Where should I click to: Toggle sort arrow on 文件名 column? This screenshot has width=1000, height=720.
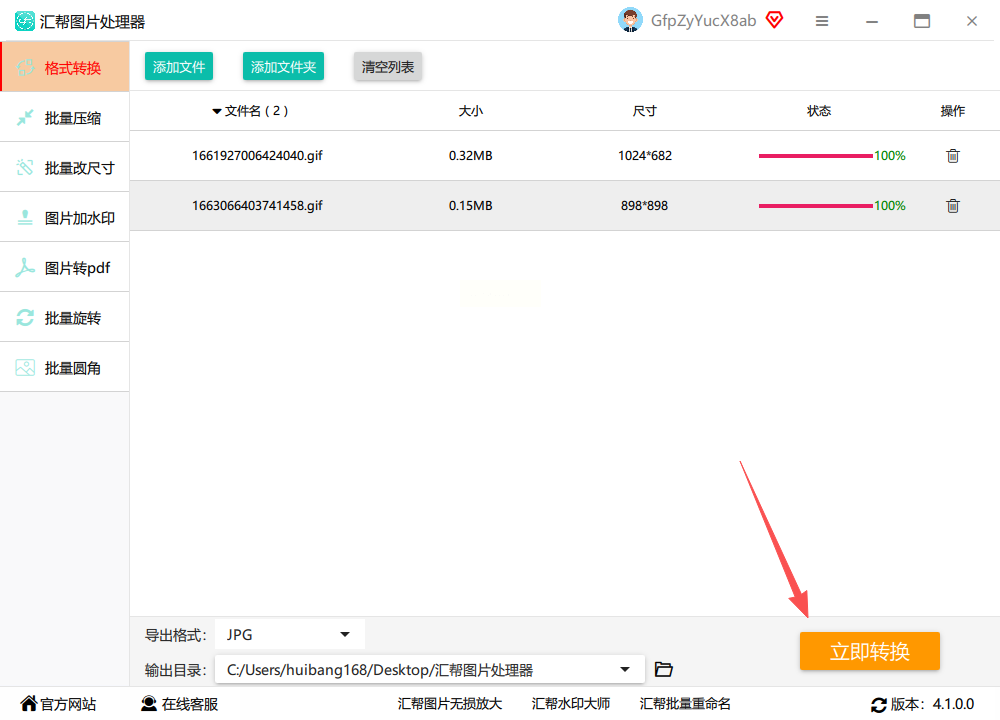click(217, 112)
